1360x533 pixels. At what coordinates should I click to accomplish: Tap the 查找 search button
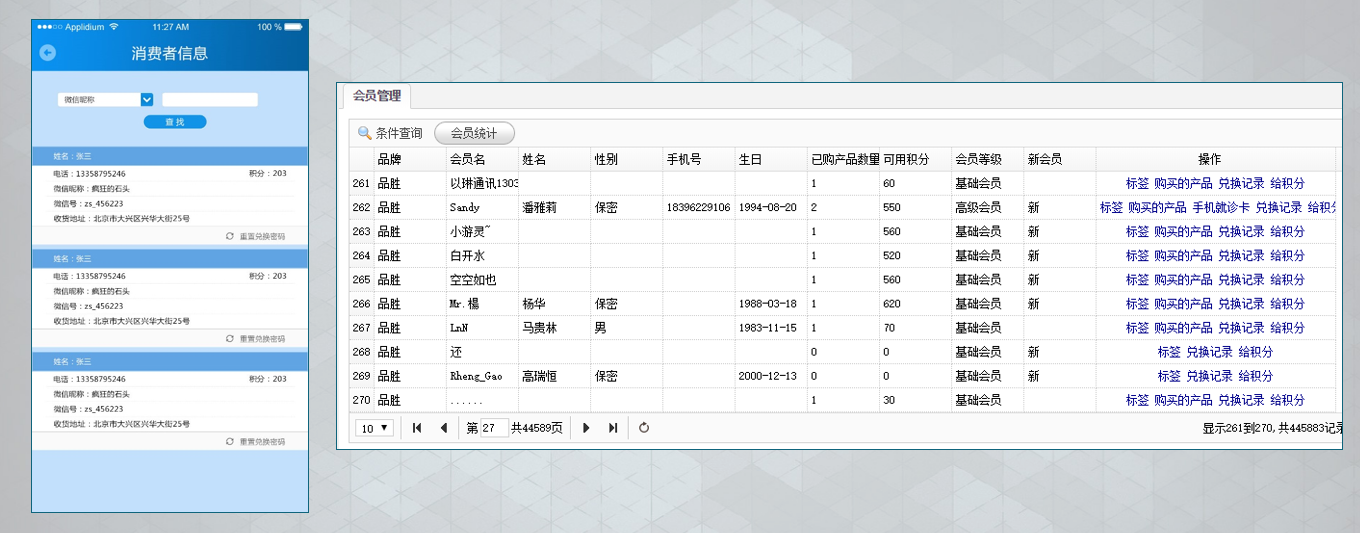(175, 122)
